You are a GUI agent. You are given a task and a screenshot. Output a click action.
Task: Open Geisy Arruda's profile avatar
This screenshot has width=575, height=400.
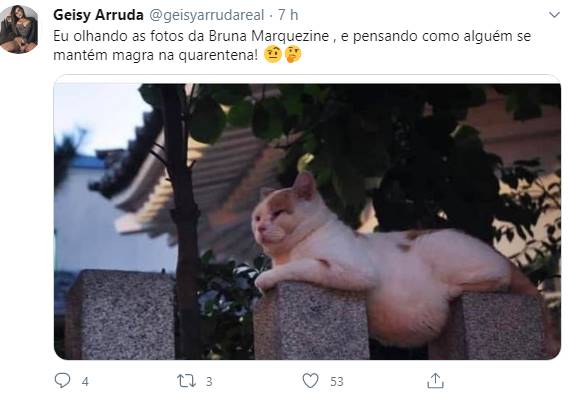[19, 29]
